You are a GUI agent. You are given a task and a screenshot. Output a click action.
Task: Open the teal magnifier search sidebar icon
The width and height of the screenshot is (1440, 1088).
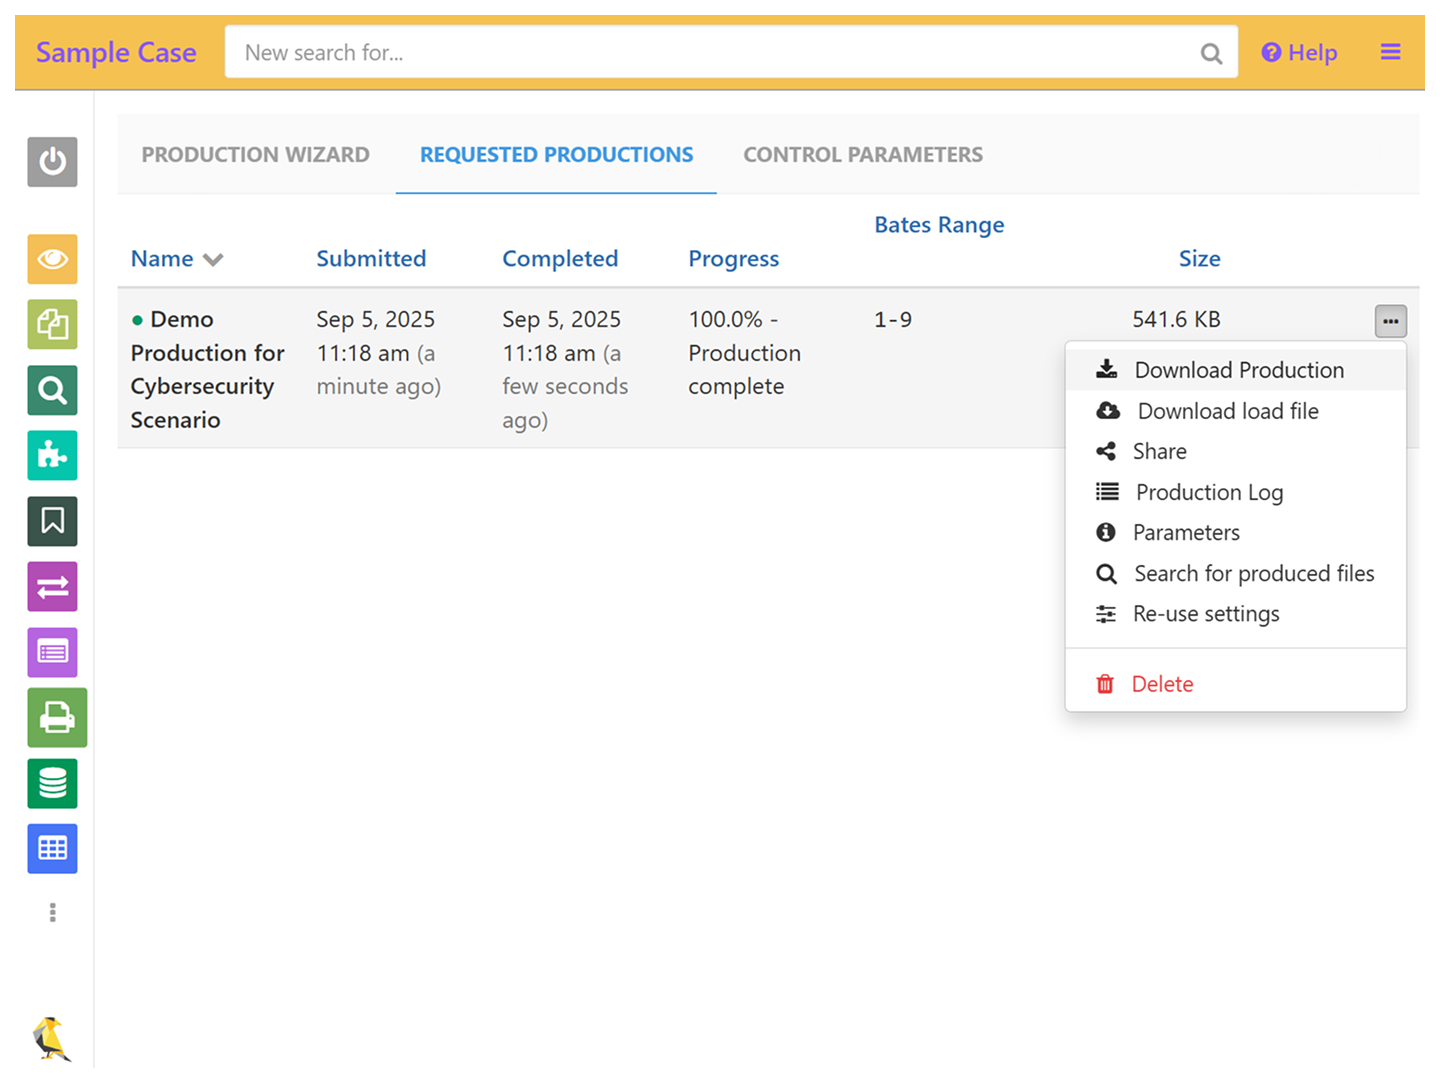coord(52,391)
